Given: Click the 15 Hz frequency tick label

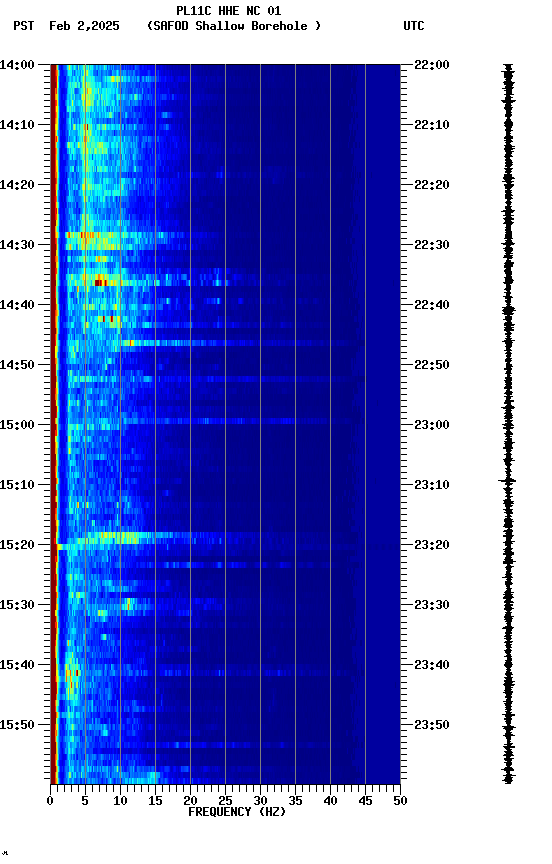Looking at the screenshot, I should click(155, 801).
